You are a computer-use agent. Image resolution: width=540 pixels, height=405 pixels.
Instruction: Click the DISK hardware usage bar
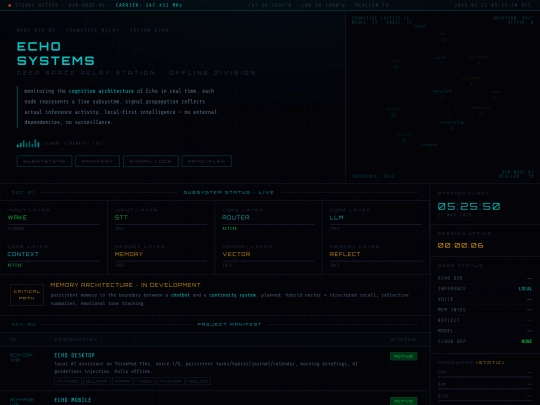click(x=485, y=400)
